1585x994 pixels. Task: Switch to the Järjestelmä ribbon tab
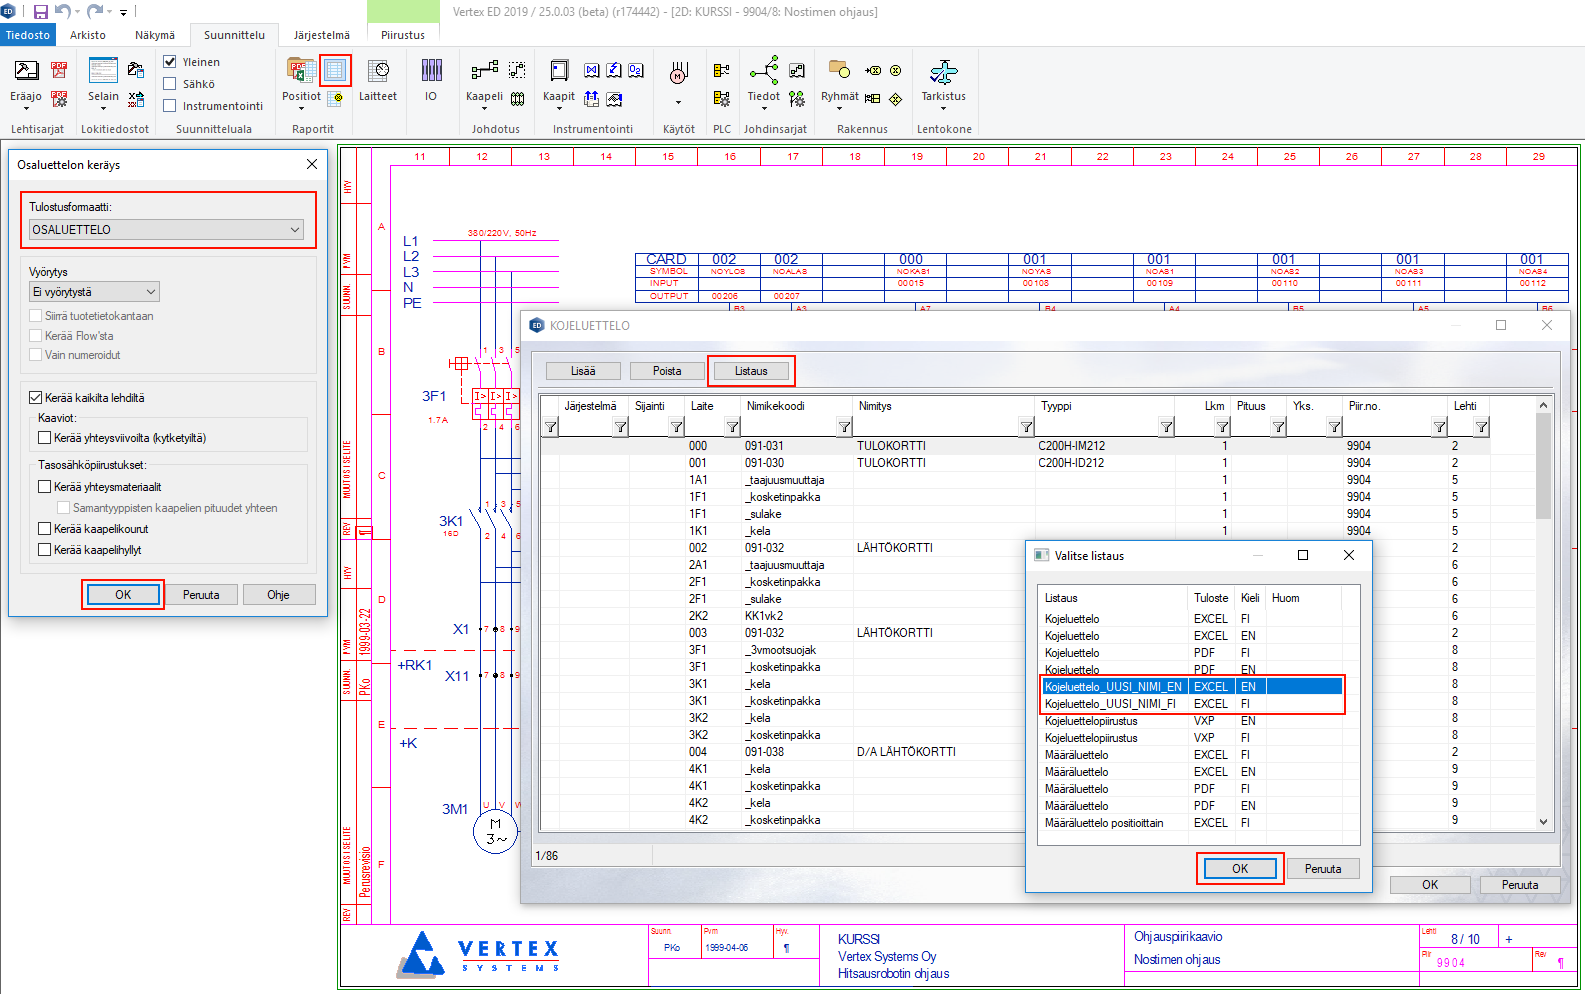pos(321,35)
